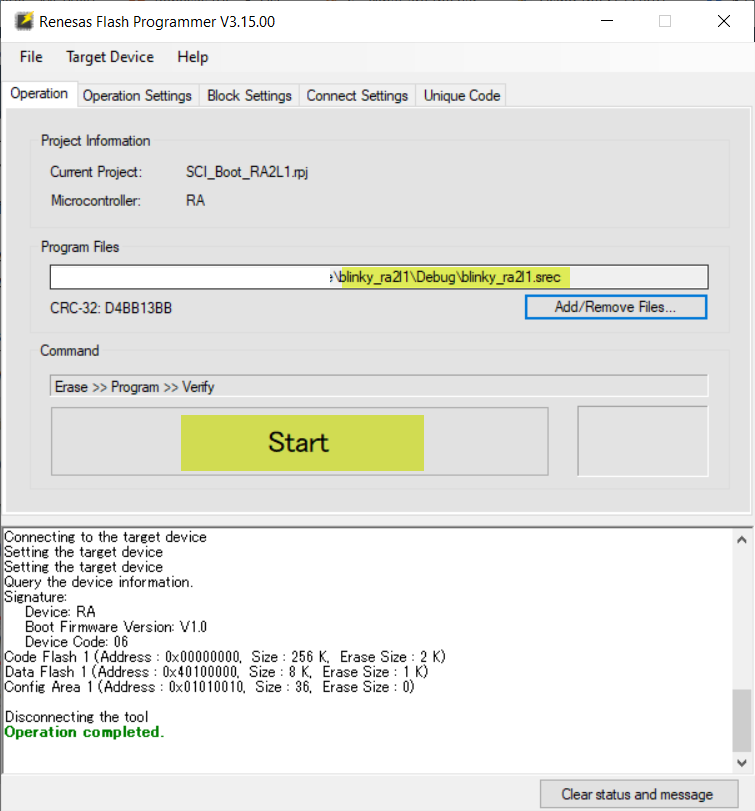Viewport: 755px width, 811px height.
Task: Open the File menu
Action: coord(31,57)
